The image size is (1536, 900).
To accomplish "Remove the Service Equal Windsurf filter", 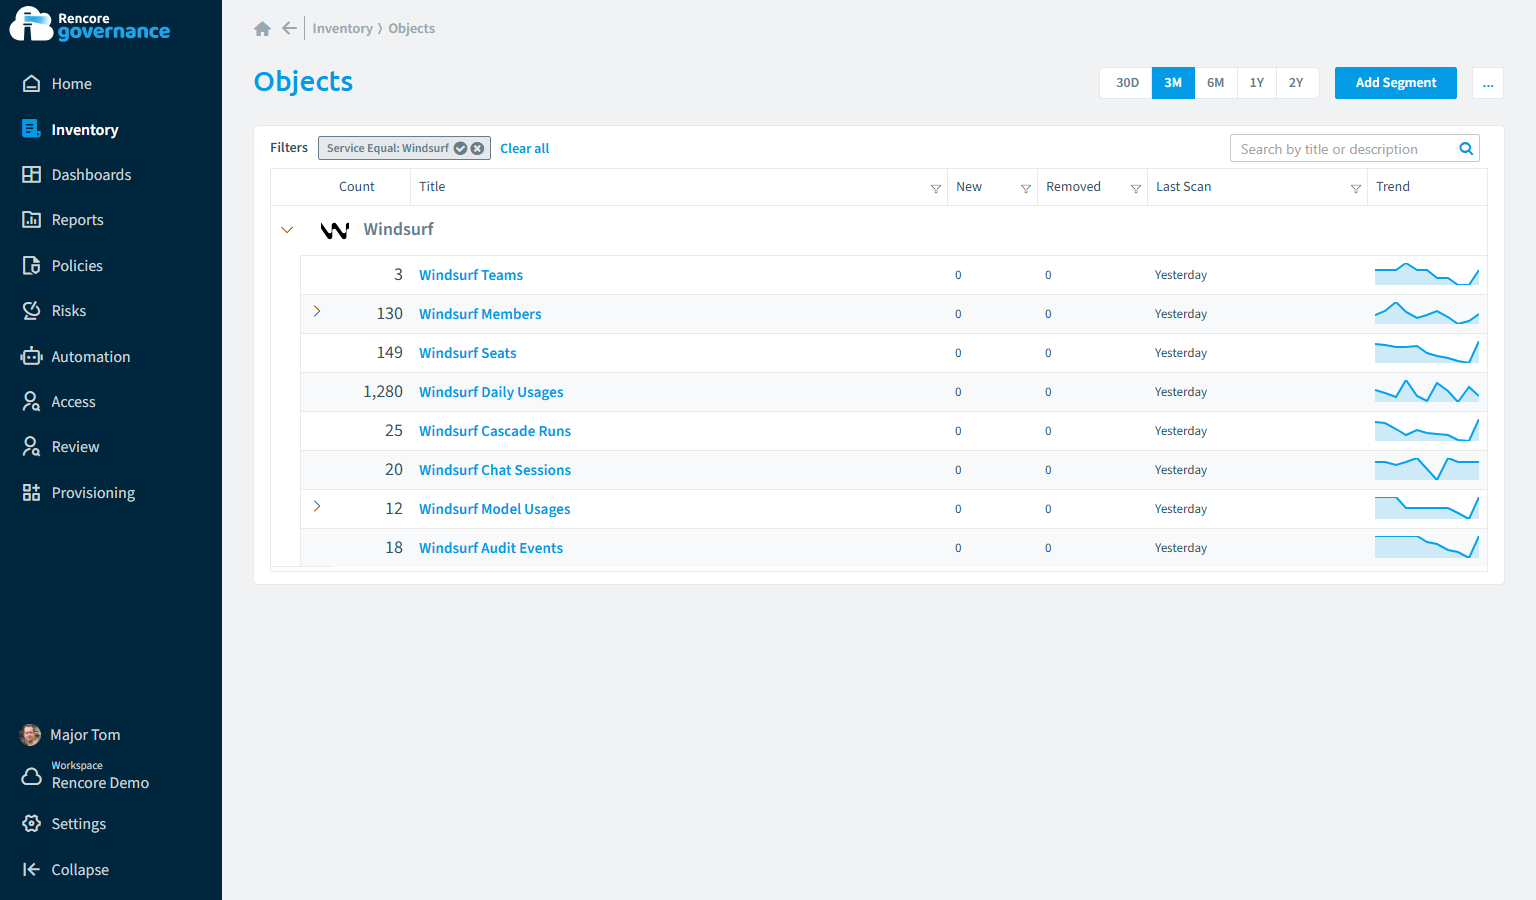I will click(x=478, y=148).
